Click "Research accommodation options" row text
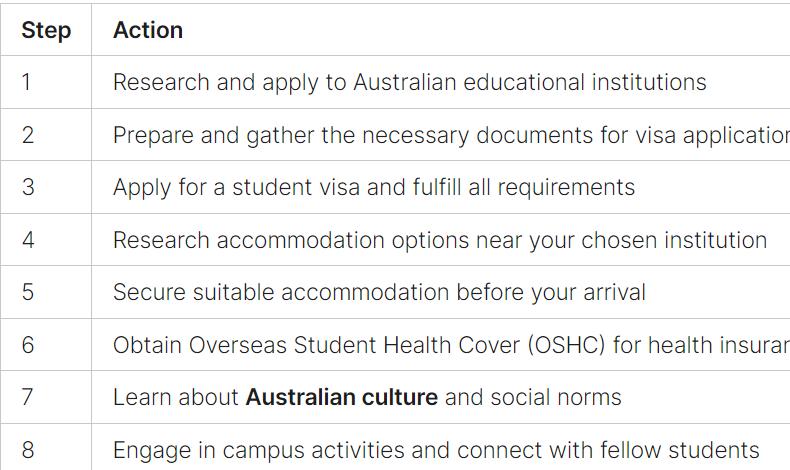 click(440, 240)
